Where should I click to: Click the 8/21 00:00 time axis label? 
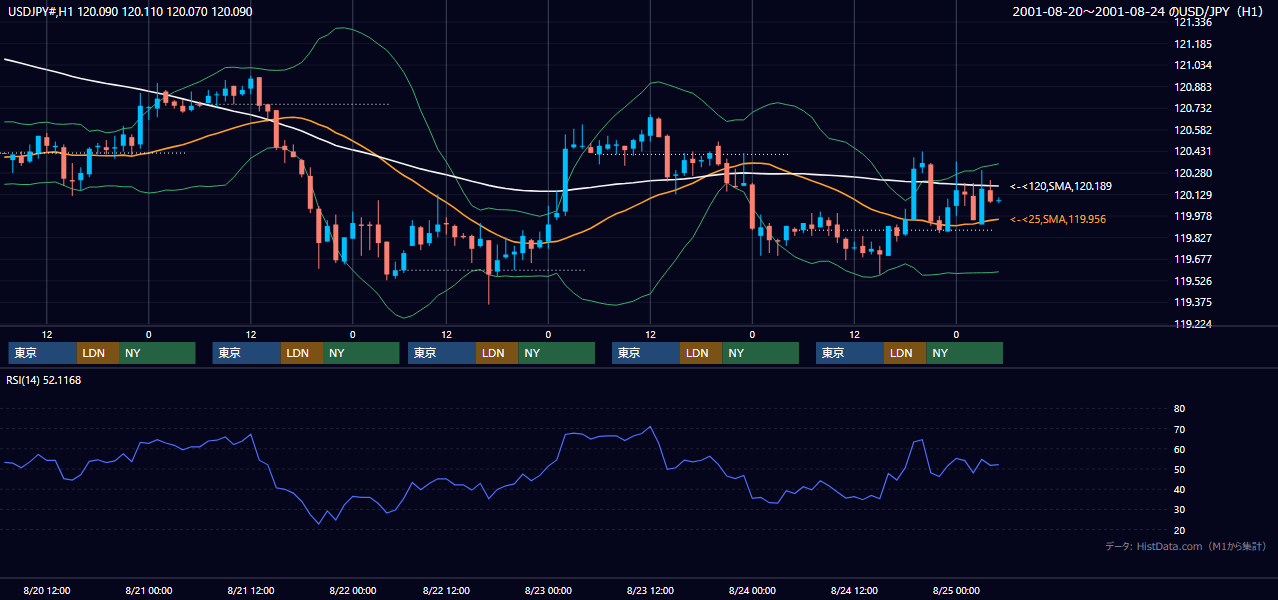tap(149, 590)
